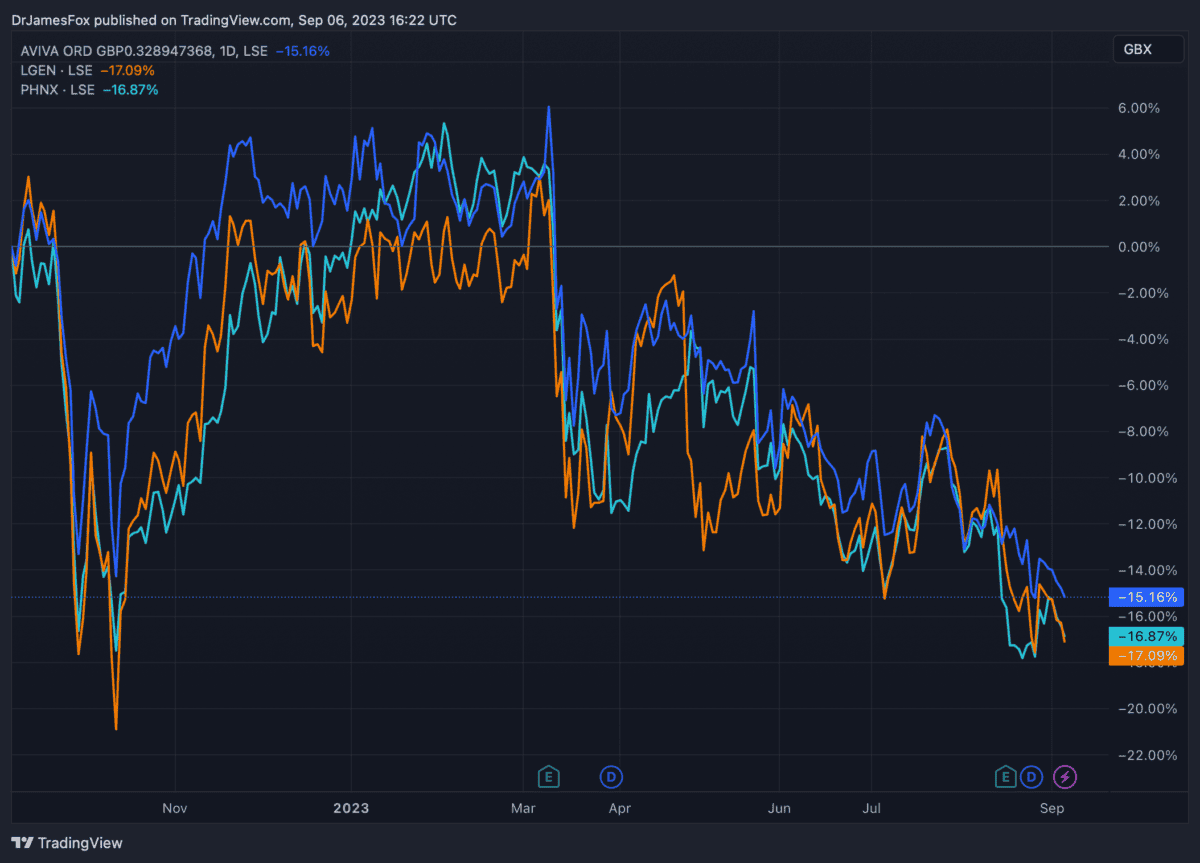Click the teal -16.87% price scale label
The image size is (1200, 863).
click(1146, 636)
